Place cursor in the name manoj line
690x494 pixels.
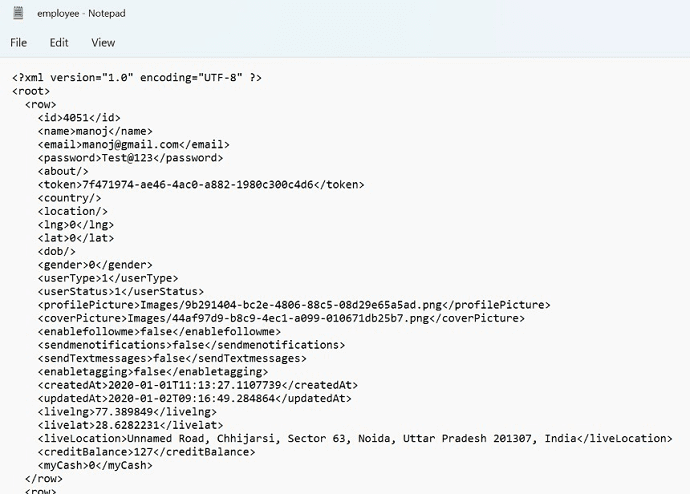(x=95, y=132)
